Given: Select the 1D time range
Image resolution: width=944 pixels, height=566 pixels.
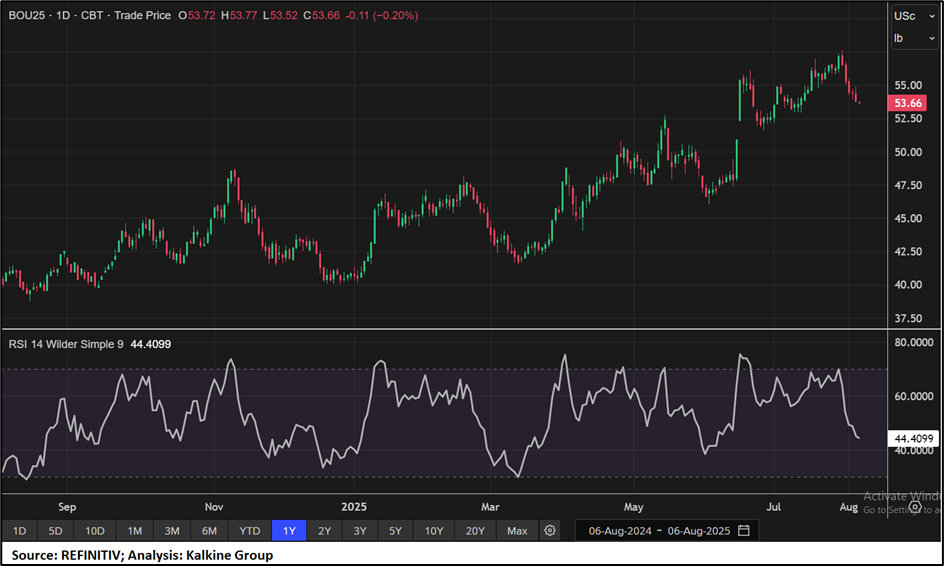Looking at the screenshot, I should [19, 531].
